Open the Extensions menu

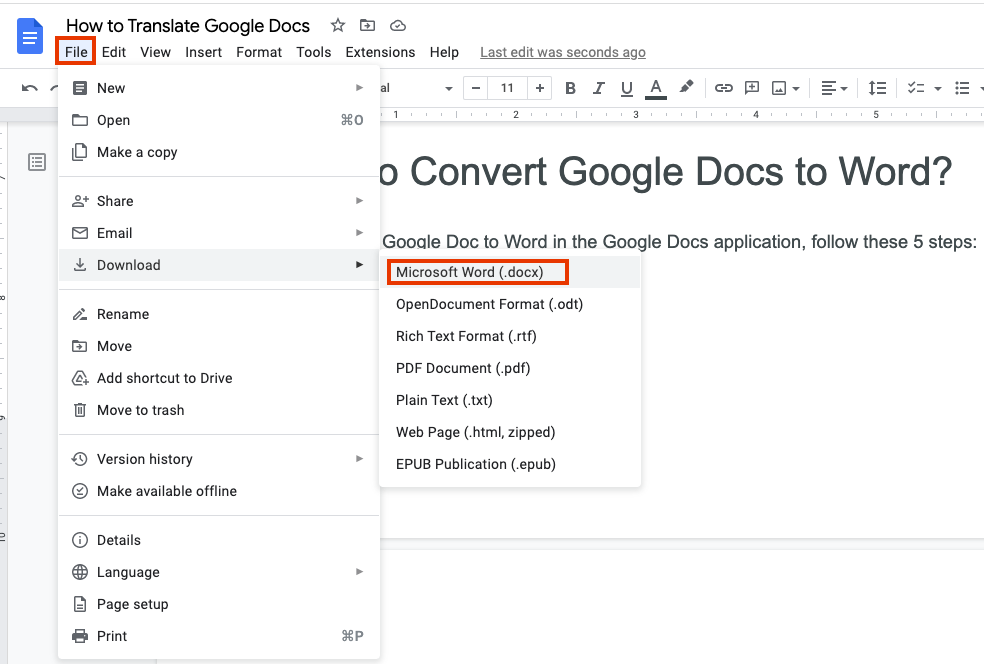(x=380, y=52)
